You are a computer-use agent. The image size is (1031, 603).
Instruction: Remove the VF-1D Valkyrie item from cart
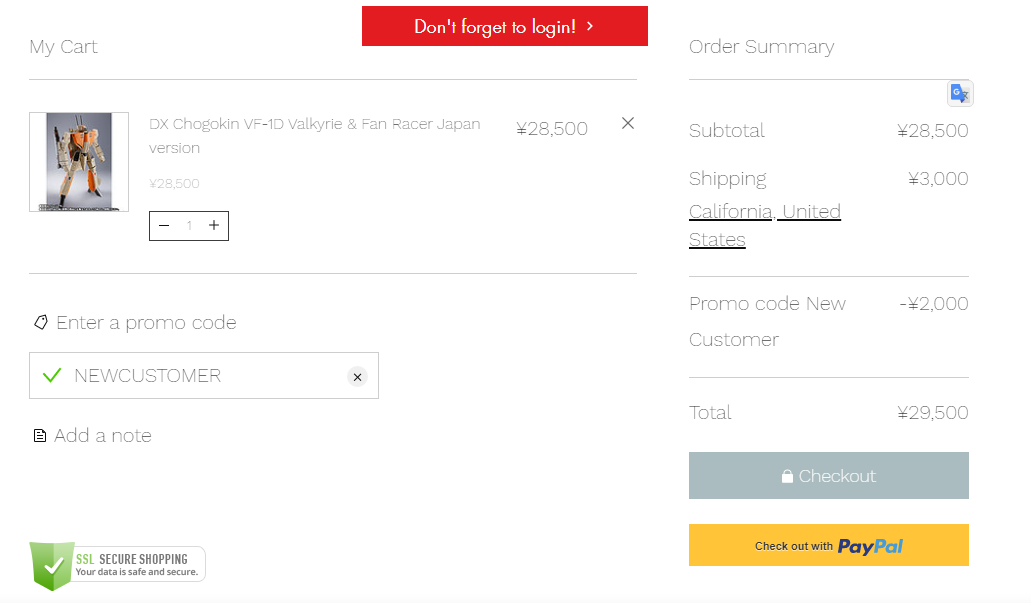628,123
